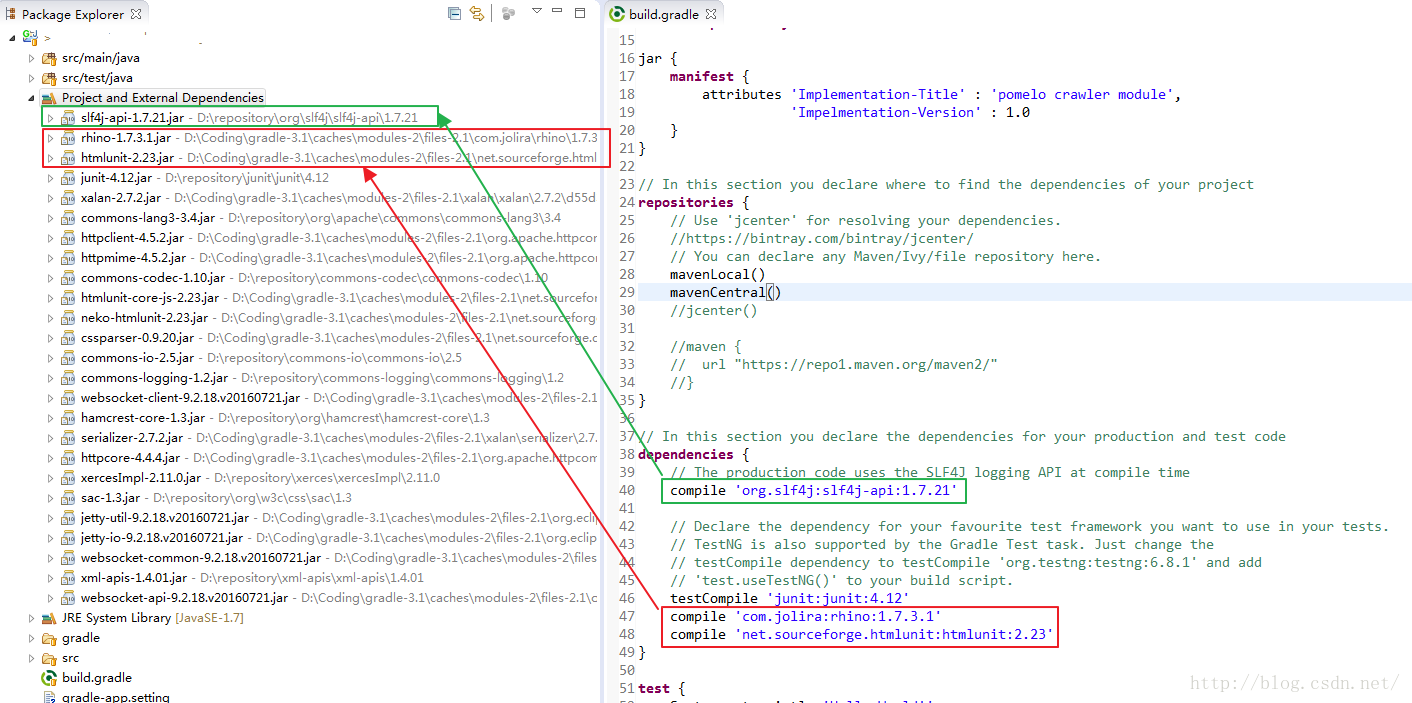Click compile 'net.sourceforge.htmlunit:htmlunit:2.23' line
Viewport: 1412px width, 703px height.
[x=862, y=634]
